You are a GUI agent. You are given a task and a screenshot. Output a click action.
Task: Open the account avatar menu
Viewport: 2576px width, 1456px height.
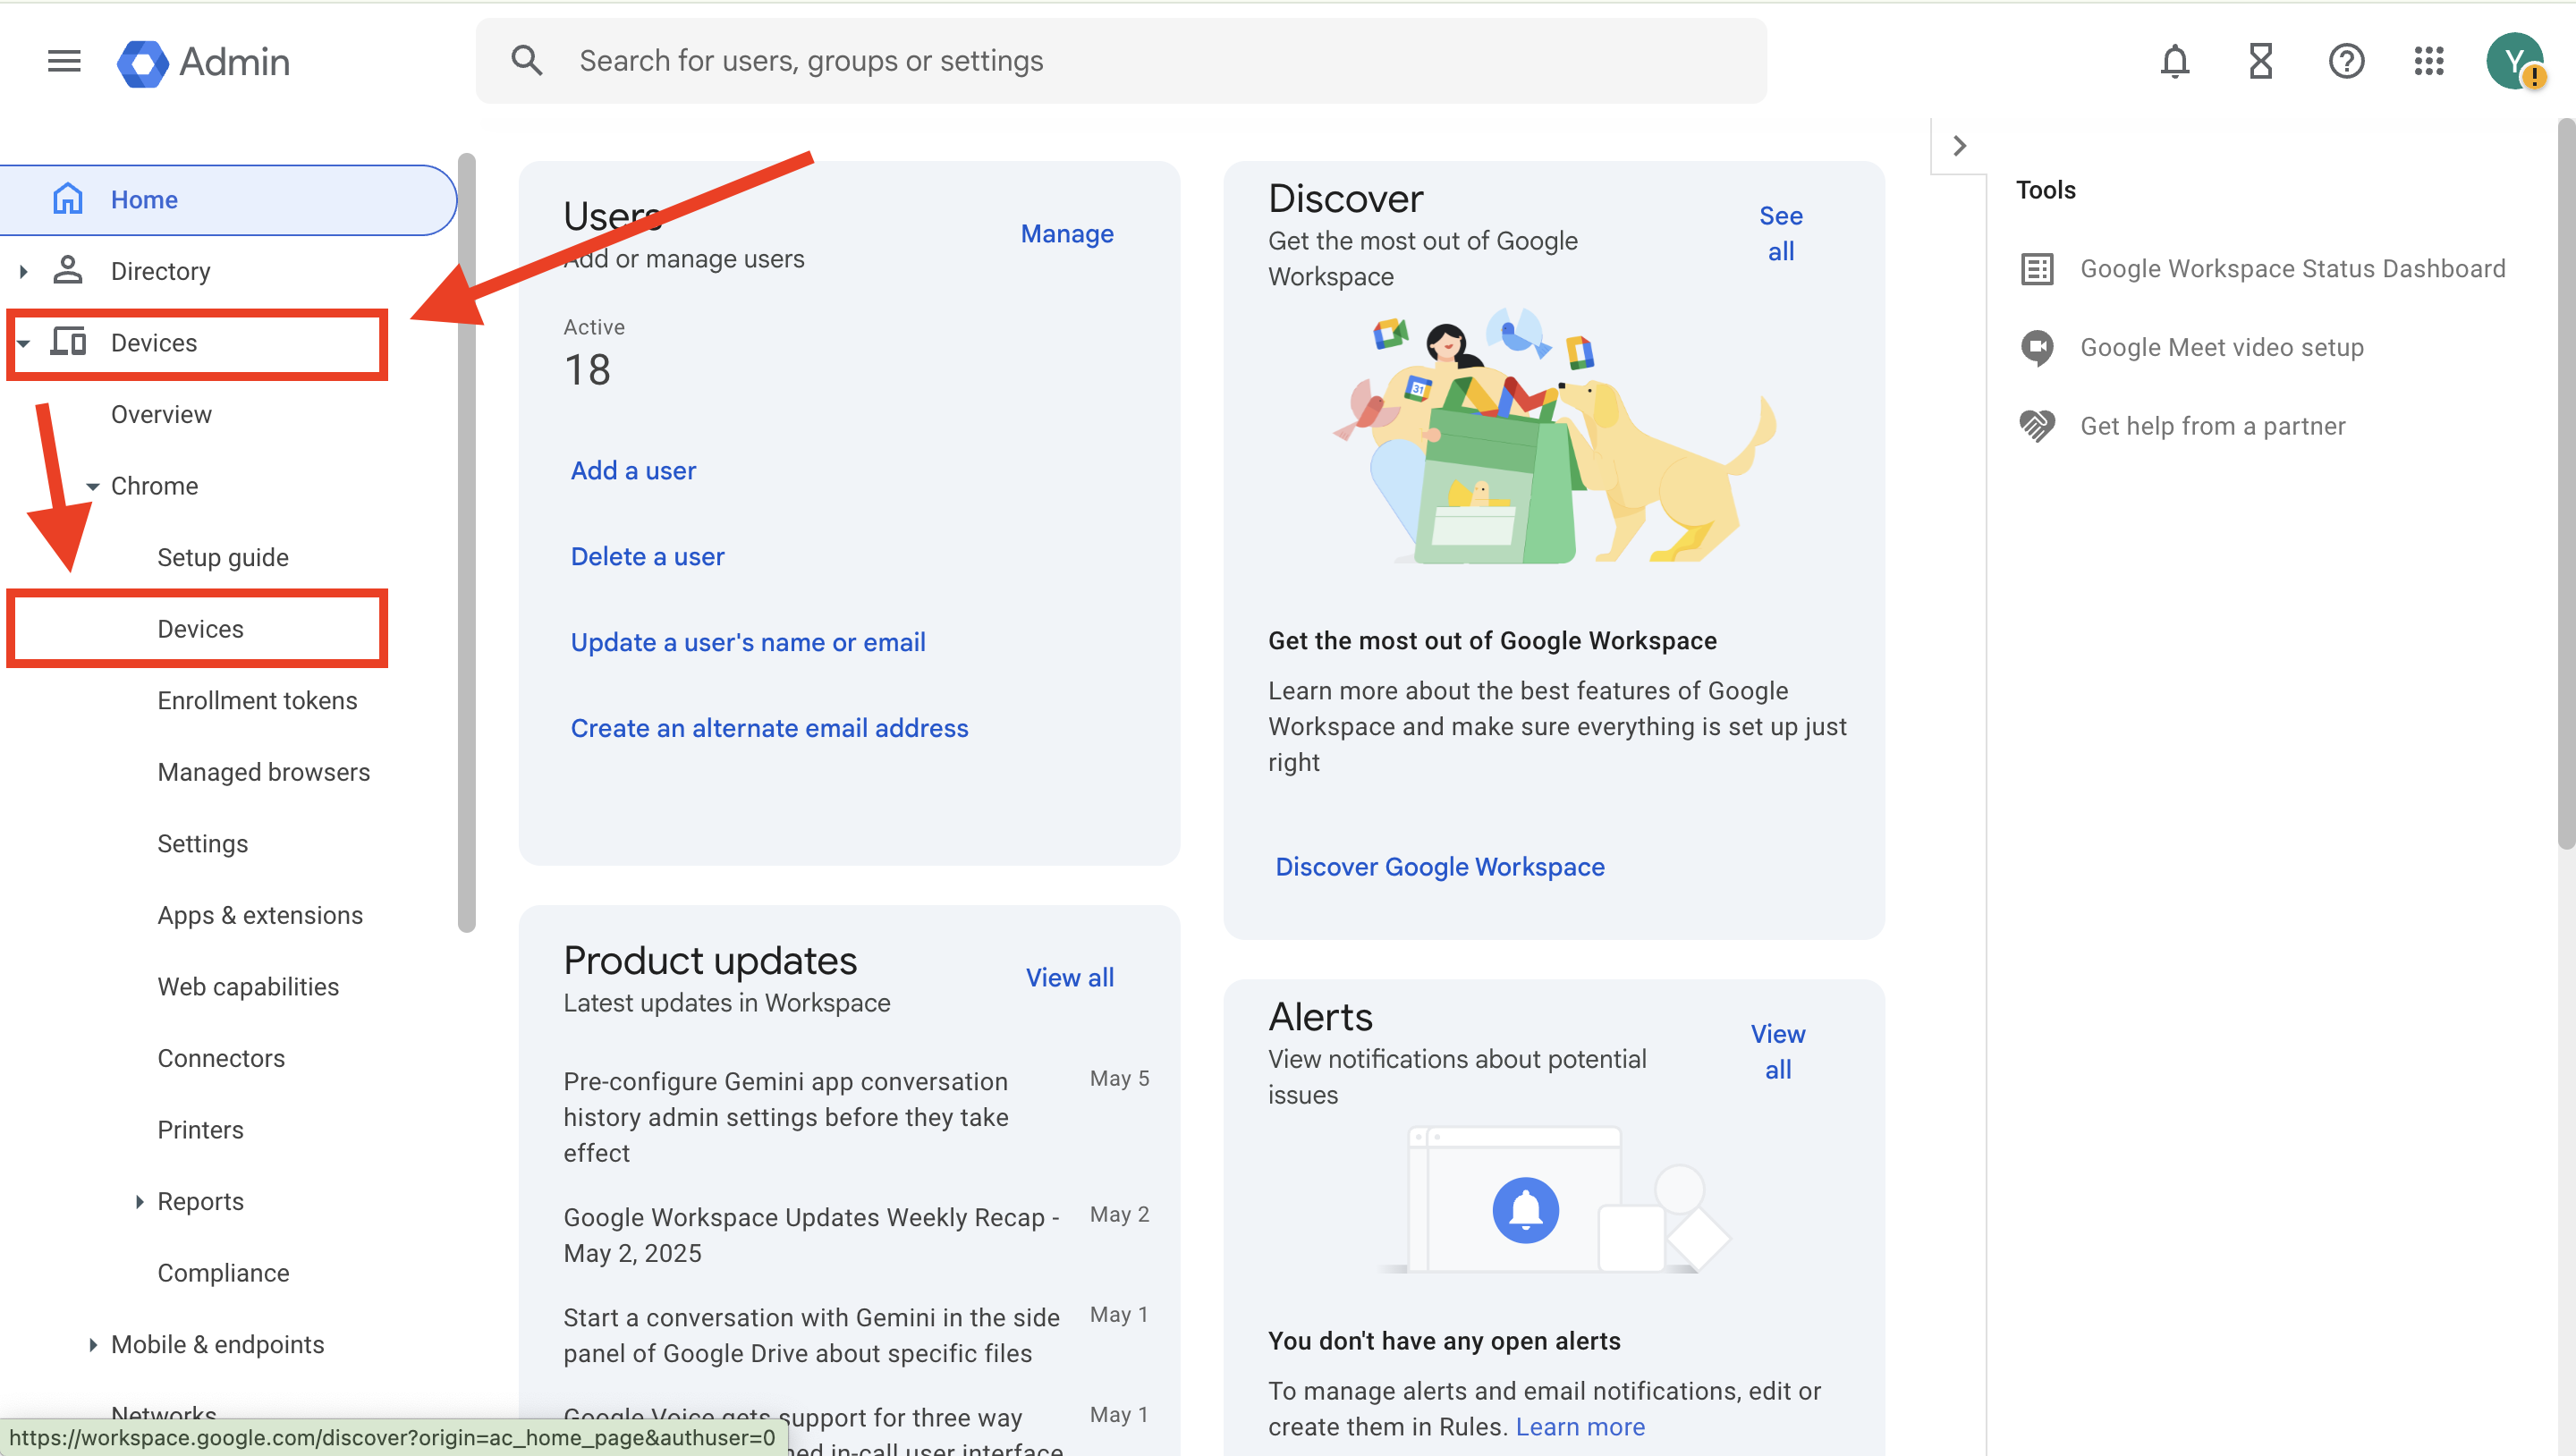(2515, 61)
